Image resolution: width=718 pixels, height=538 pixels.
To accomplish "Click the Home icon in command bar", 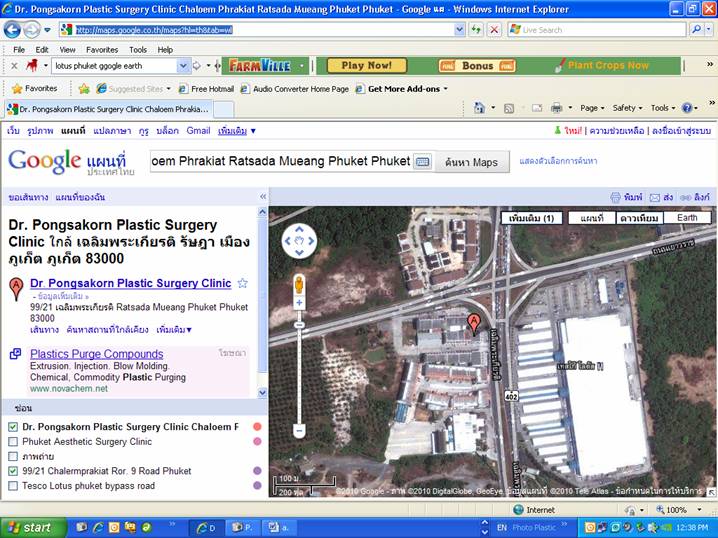I will tap(479, 108).
